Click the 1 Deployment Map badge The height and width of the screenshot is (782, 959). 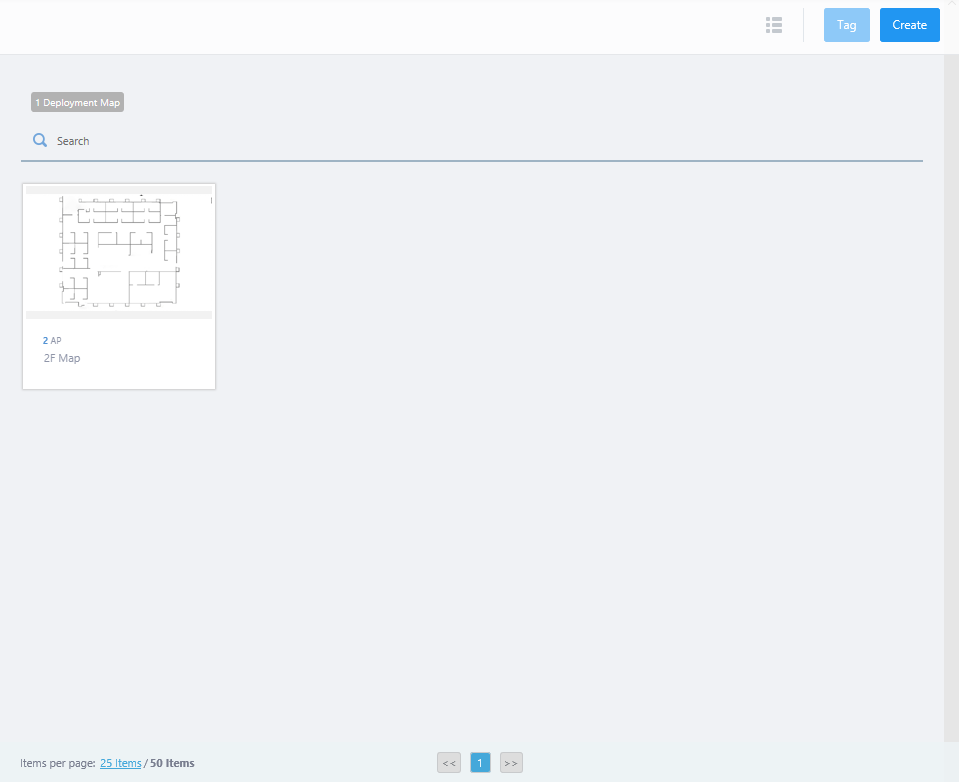78,102
